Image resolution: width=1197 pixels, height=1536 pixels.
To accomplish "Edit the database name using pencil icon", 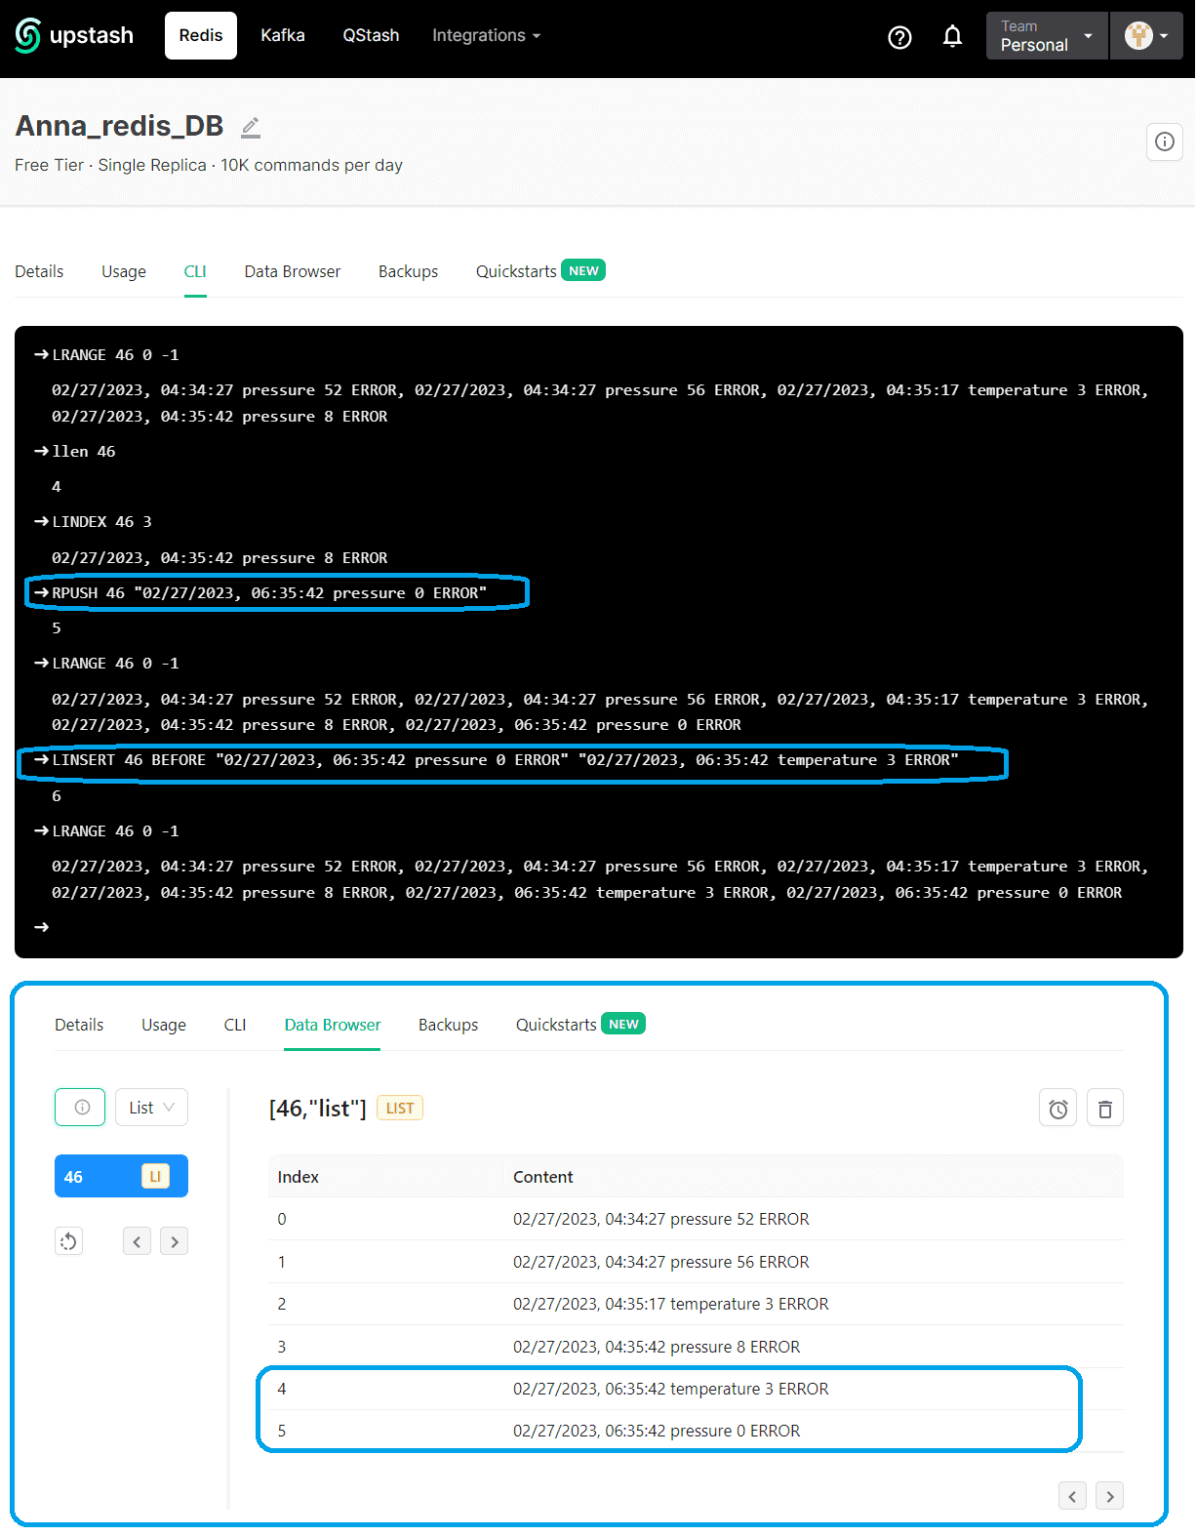I will click(x=250, y=127).
